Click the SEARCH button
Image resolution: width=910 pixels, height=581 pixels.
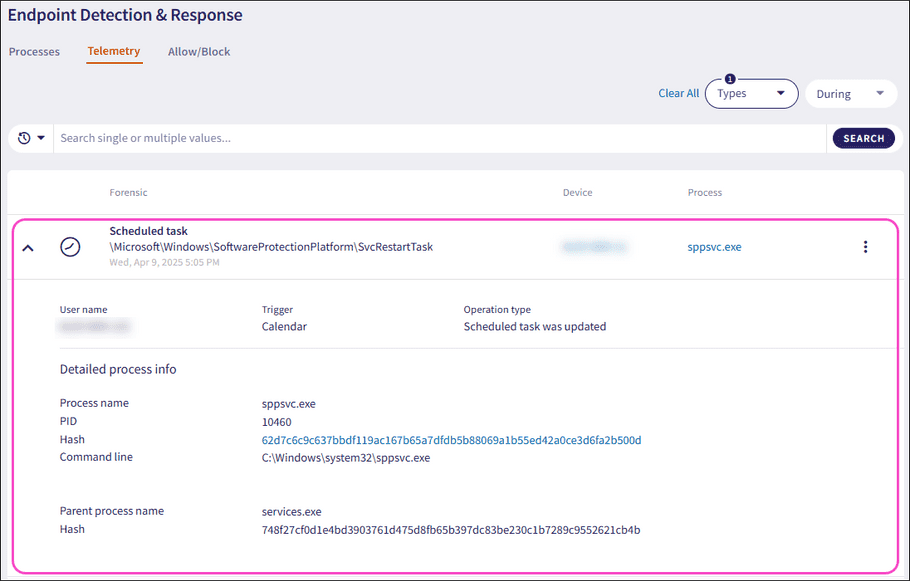point(864,138)
